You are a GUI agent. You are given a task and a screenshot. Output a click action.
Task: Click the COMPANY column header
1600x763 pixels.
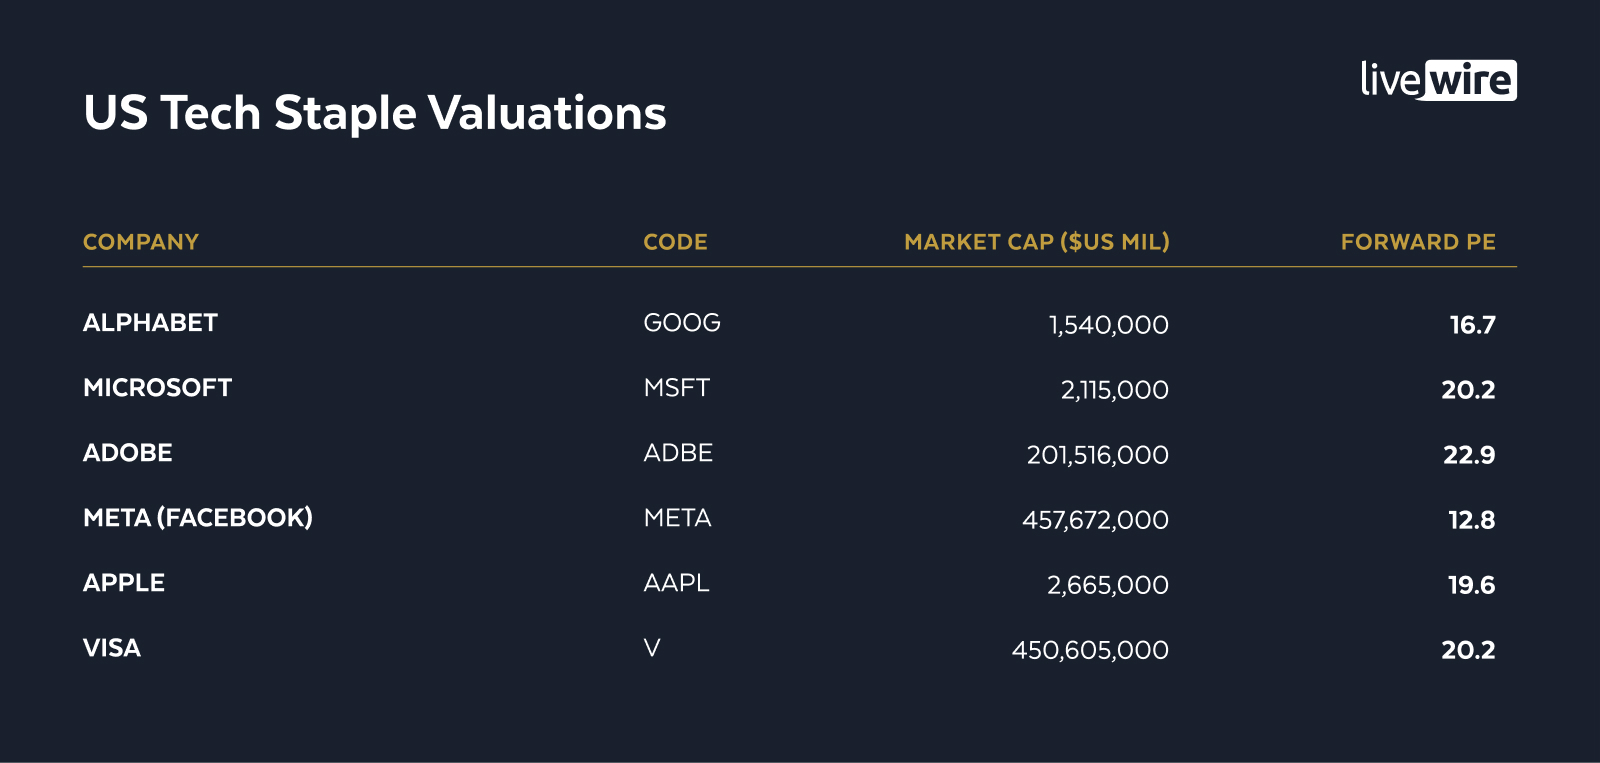coord(141,242)
